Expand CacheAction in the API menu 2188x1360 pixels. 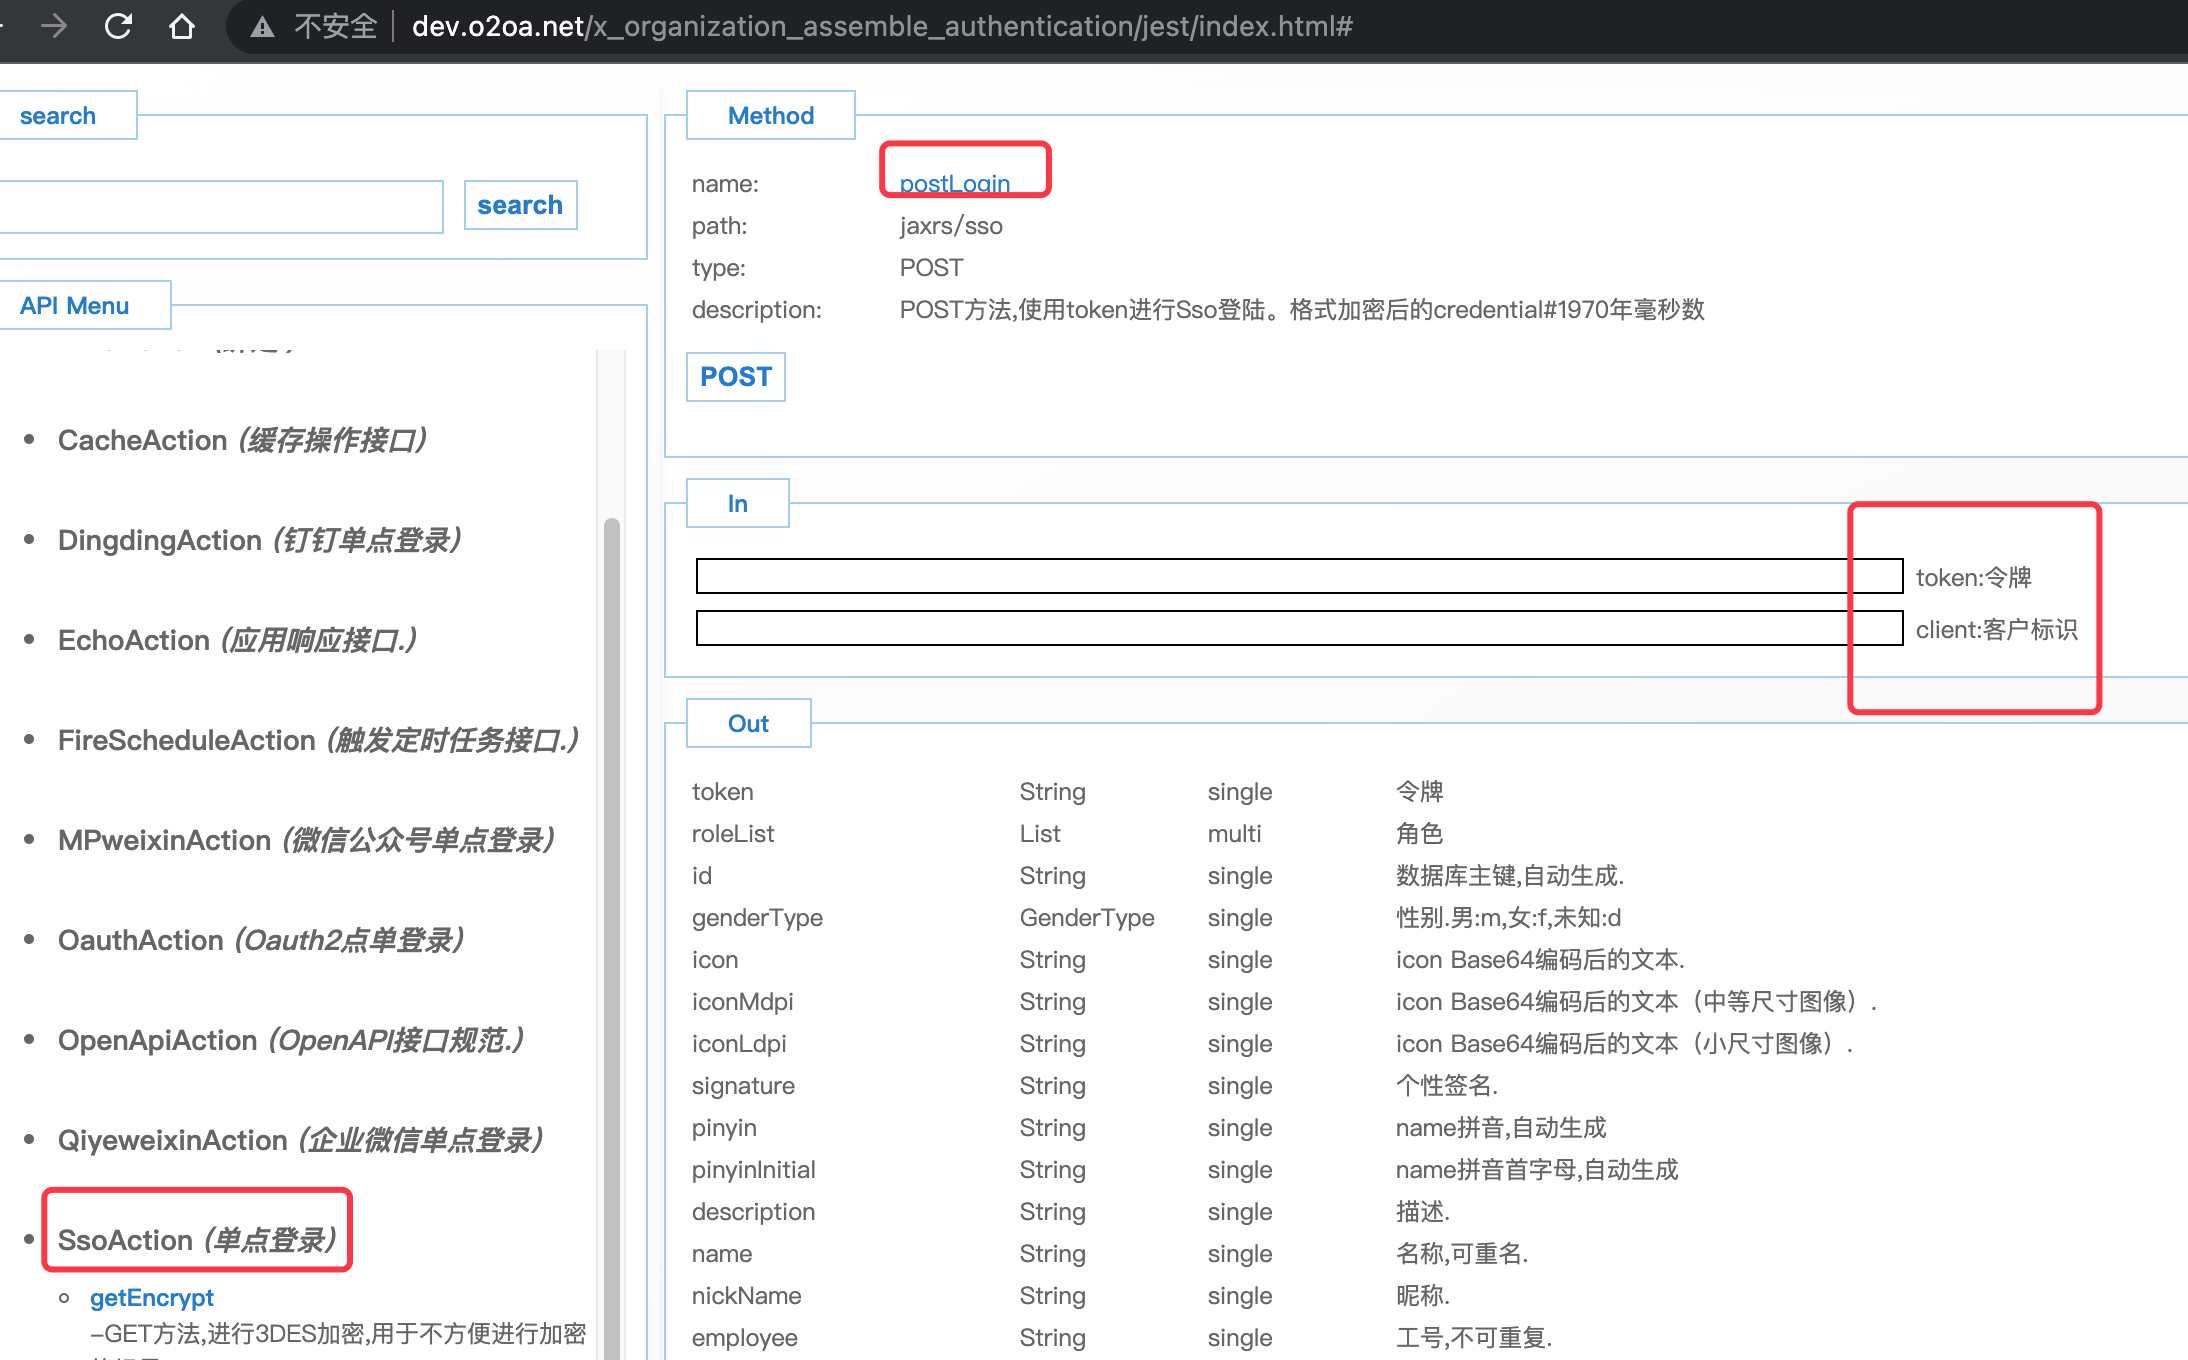tap(242, 440)
